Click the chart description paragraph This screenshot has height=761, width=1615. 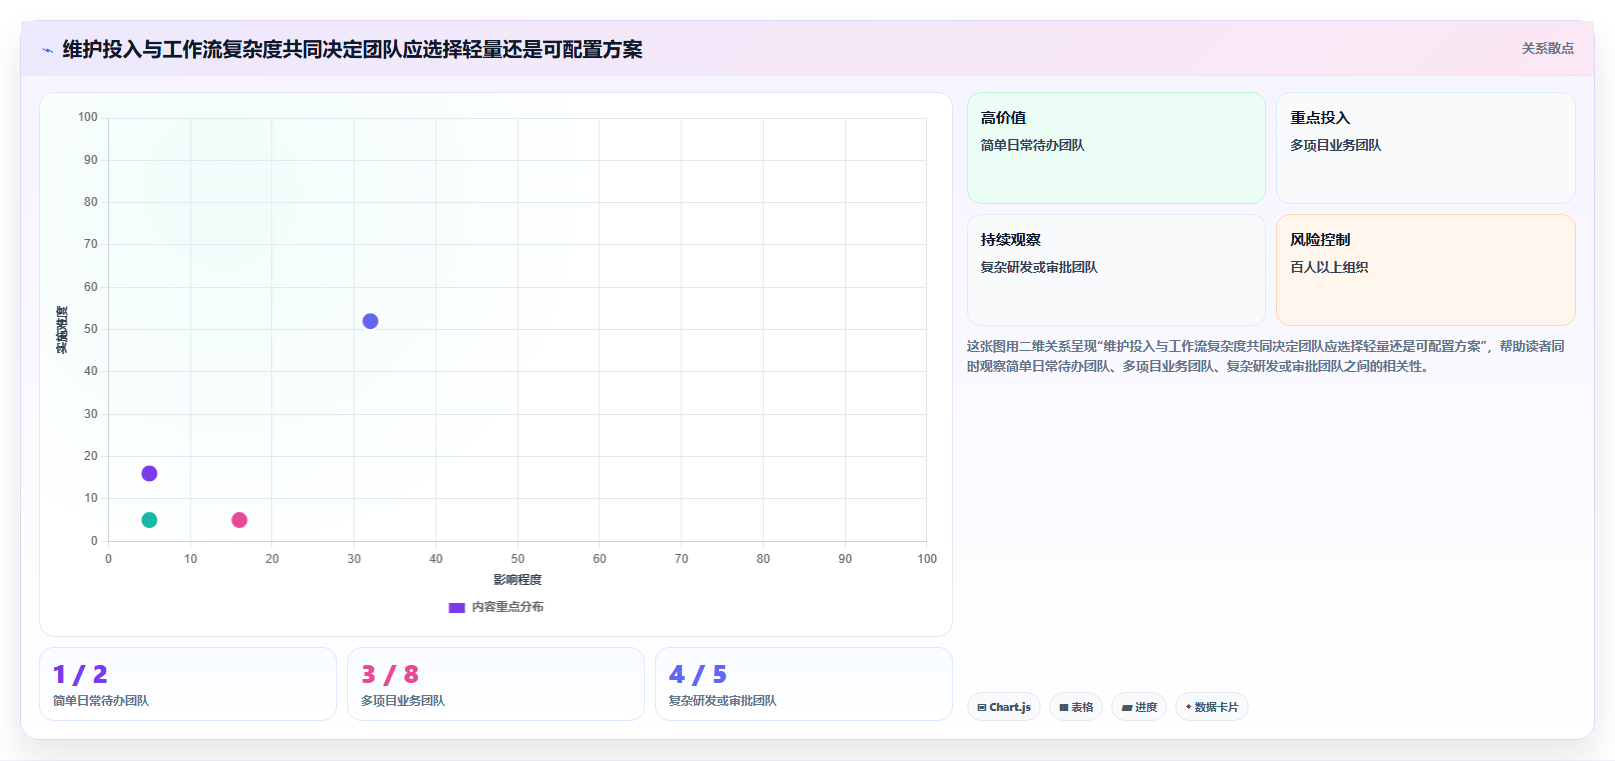[x=1266, y=356]
